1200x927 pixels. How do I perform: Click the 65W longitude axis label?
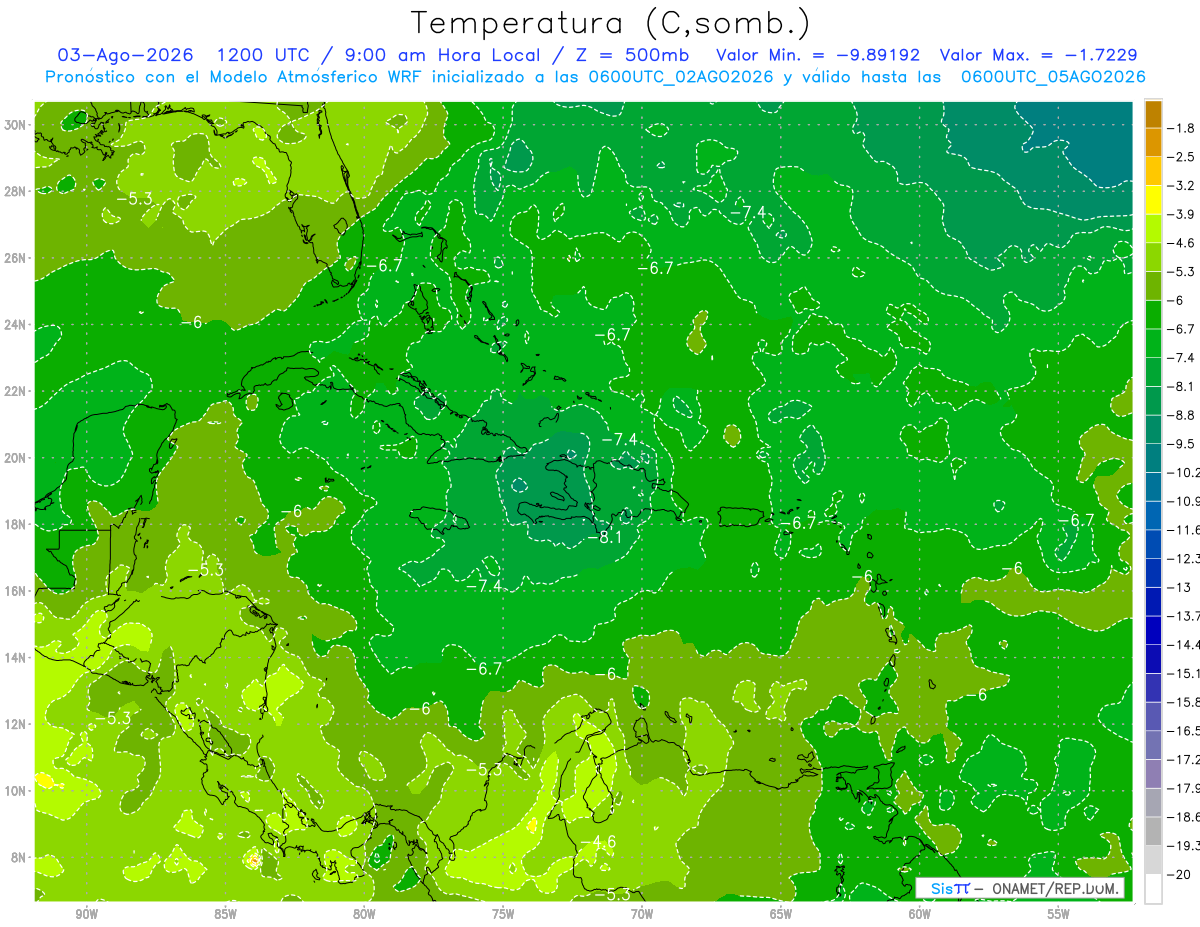[781, 914]
